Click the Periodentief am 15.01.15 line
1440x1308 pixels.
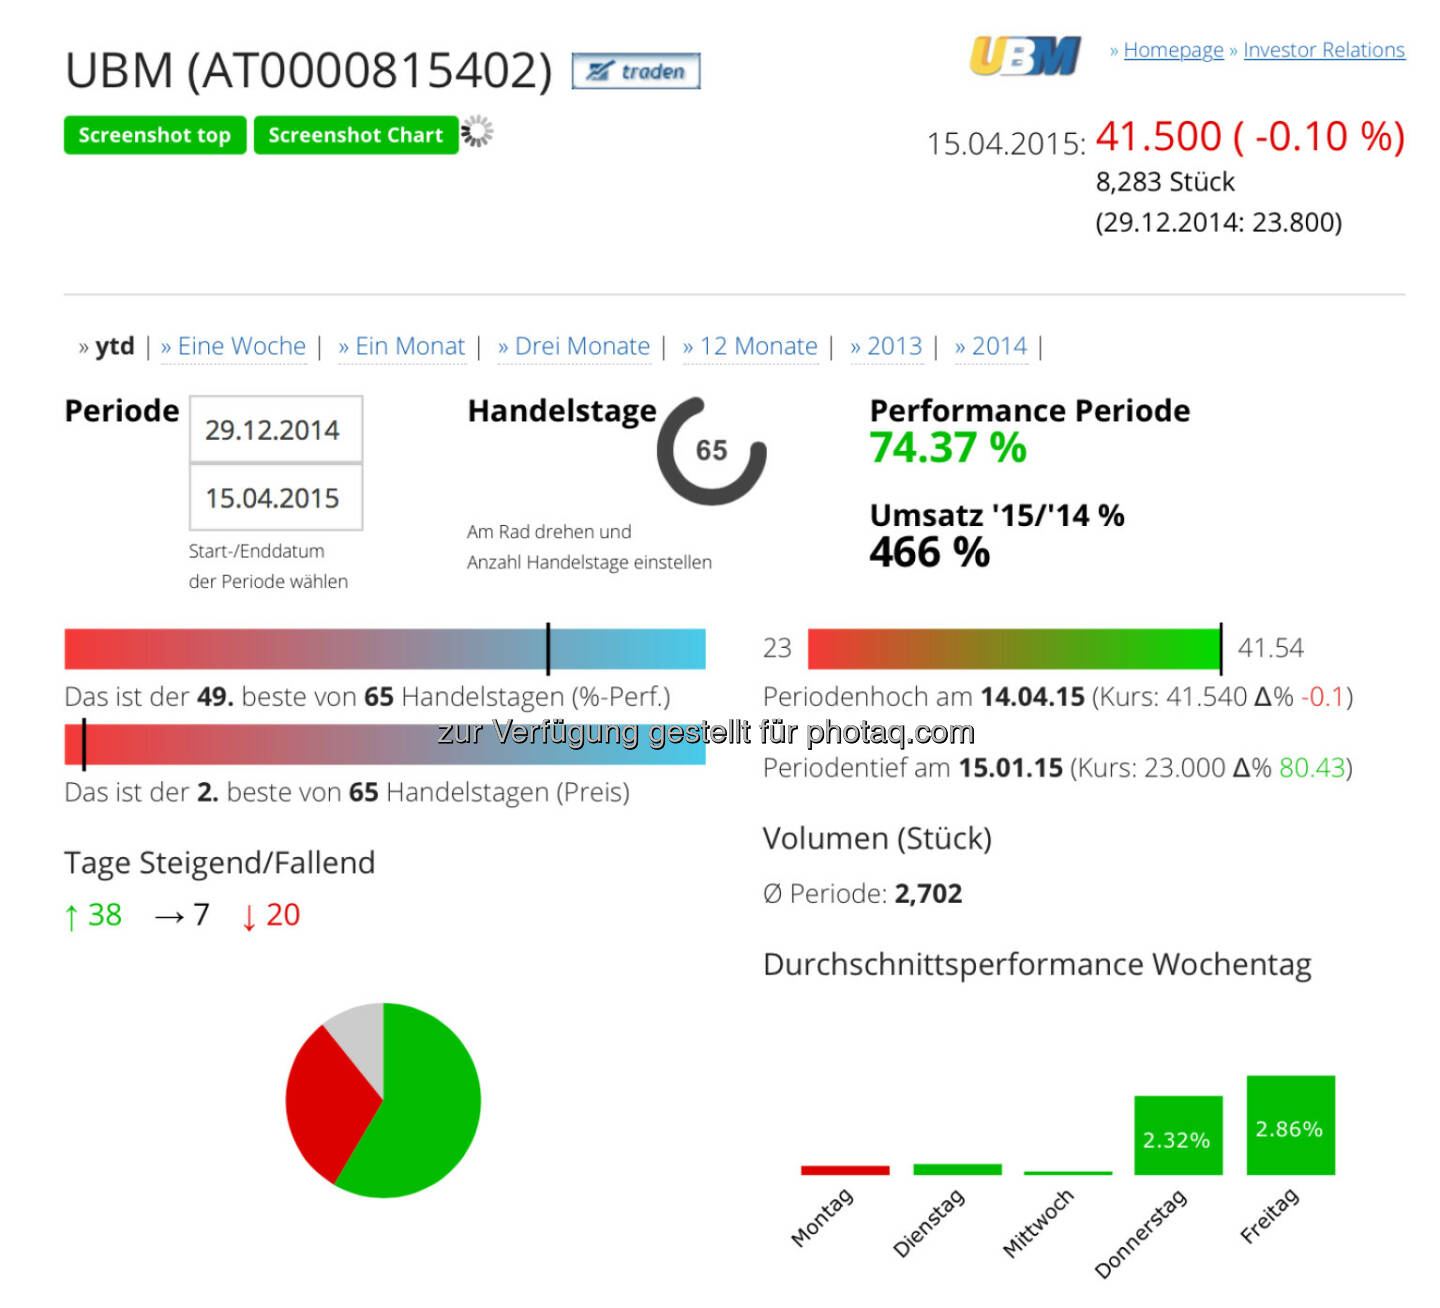[x=1058, y=768]
